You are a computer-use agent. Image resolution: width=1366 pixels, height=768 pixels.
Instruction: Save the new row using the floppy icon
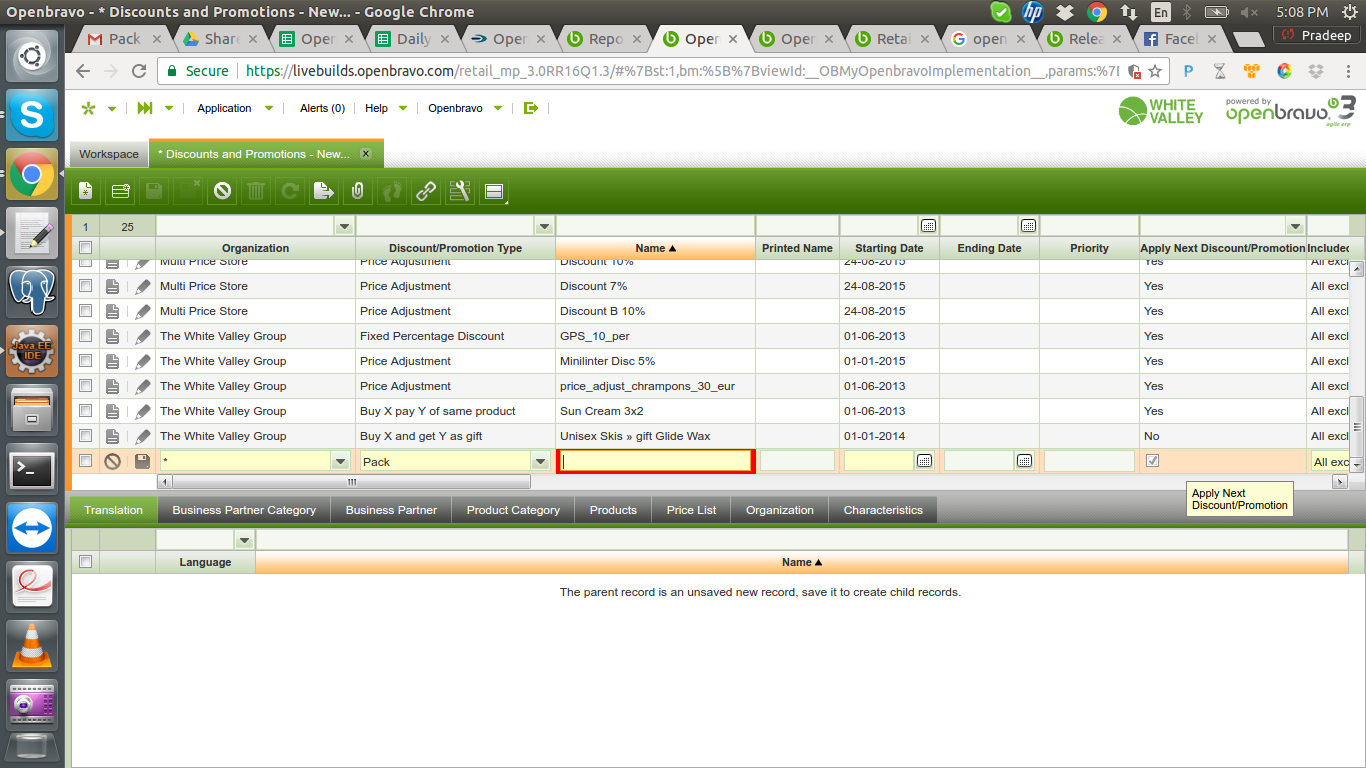(x=143, y=461)
